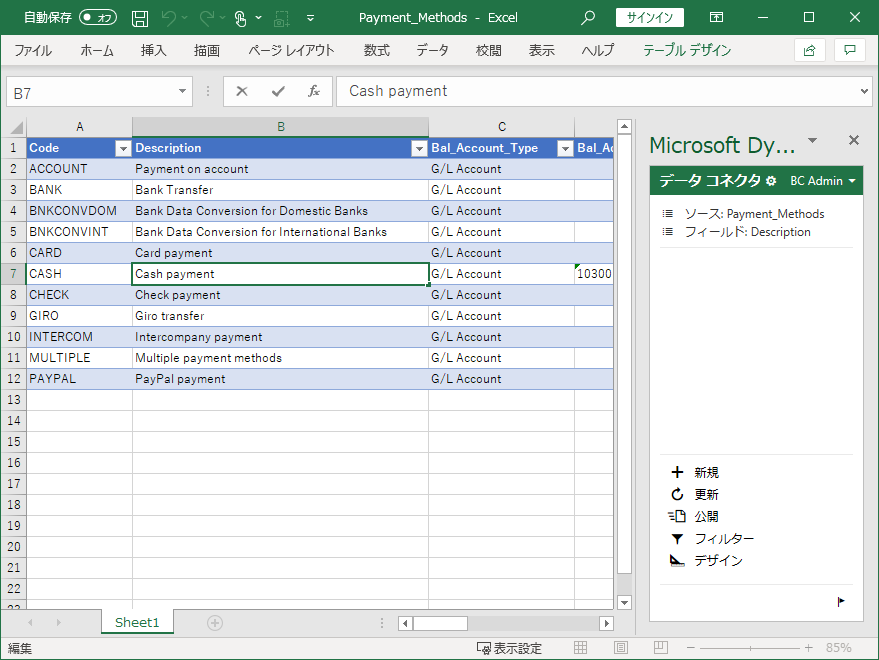The width and height of the screenshot is (879, 660).
Task: Select row 12 header
Action: [x=13, y=379]
